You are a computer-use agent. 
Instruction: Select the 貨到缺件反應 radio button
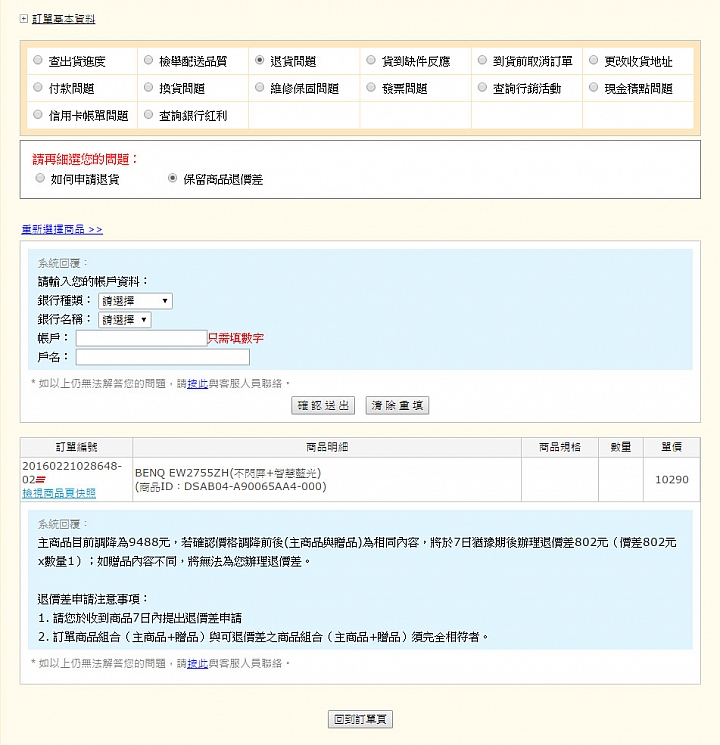371,60
